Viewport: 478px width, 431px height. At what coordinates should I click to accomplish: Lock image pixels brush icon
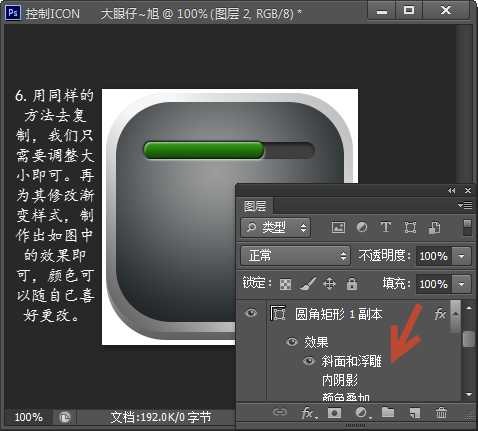[x=308, y=284]
